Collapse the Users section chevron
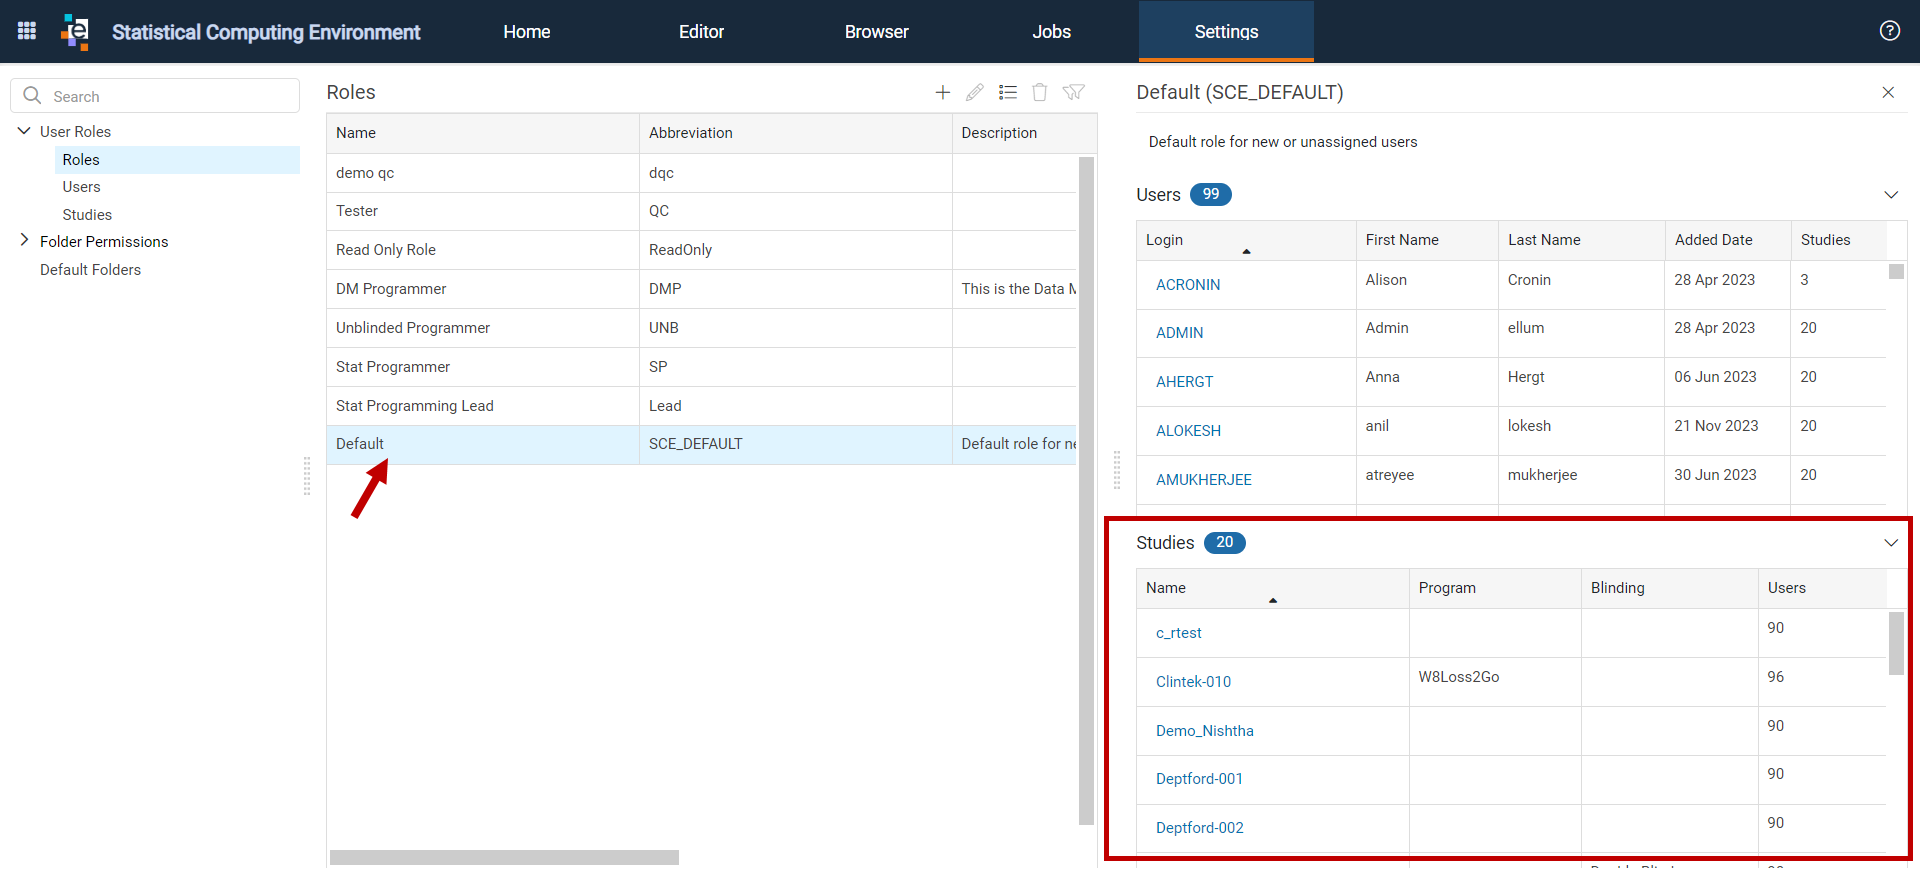The width and height of the screenshot is (1920, 879). click(1891, 195)
